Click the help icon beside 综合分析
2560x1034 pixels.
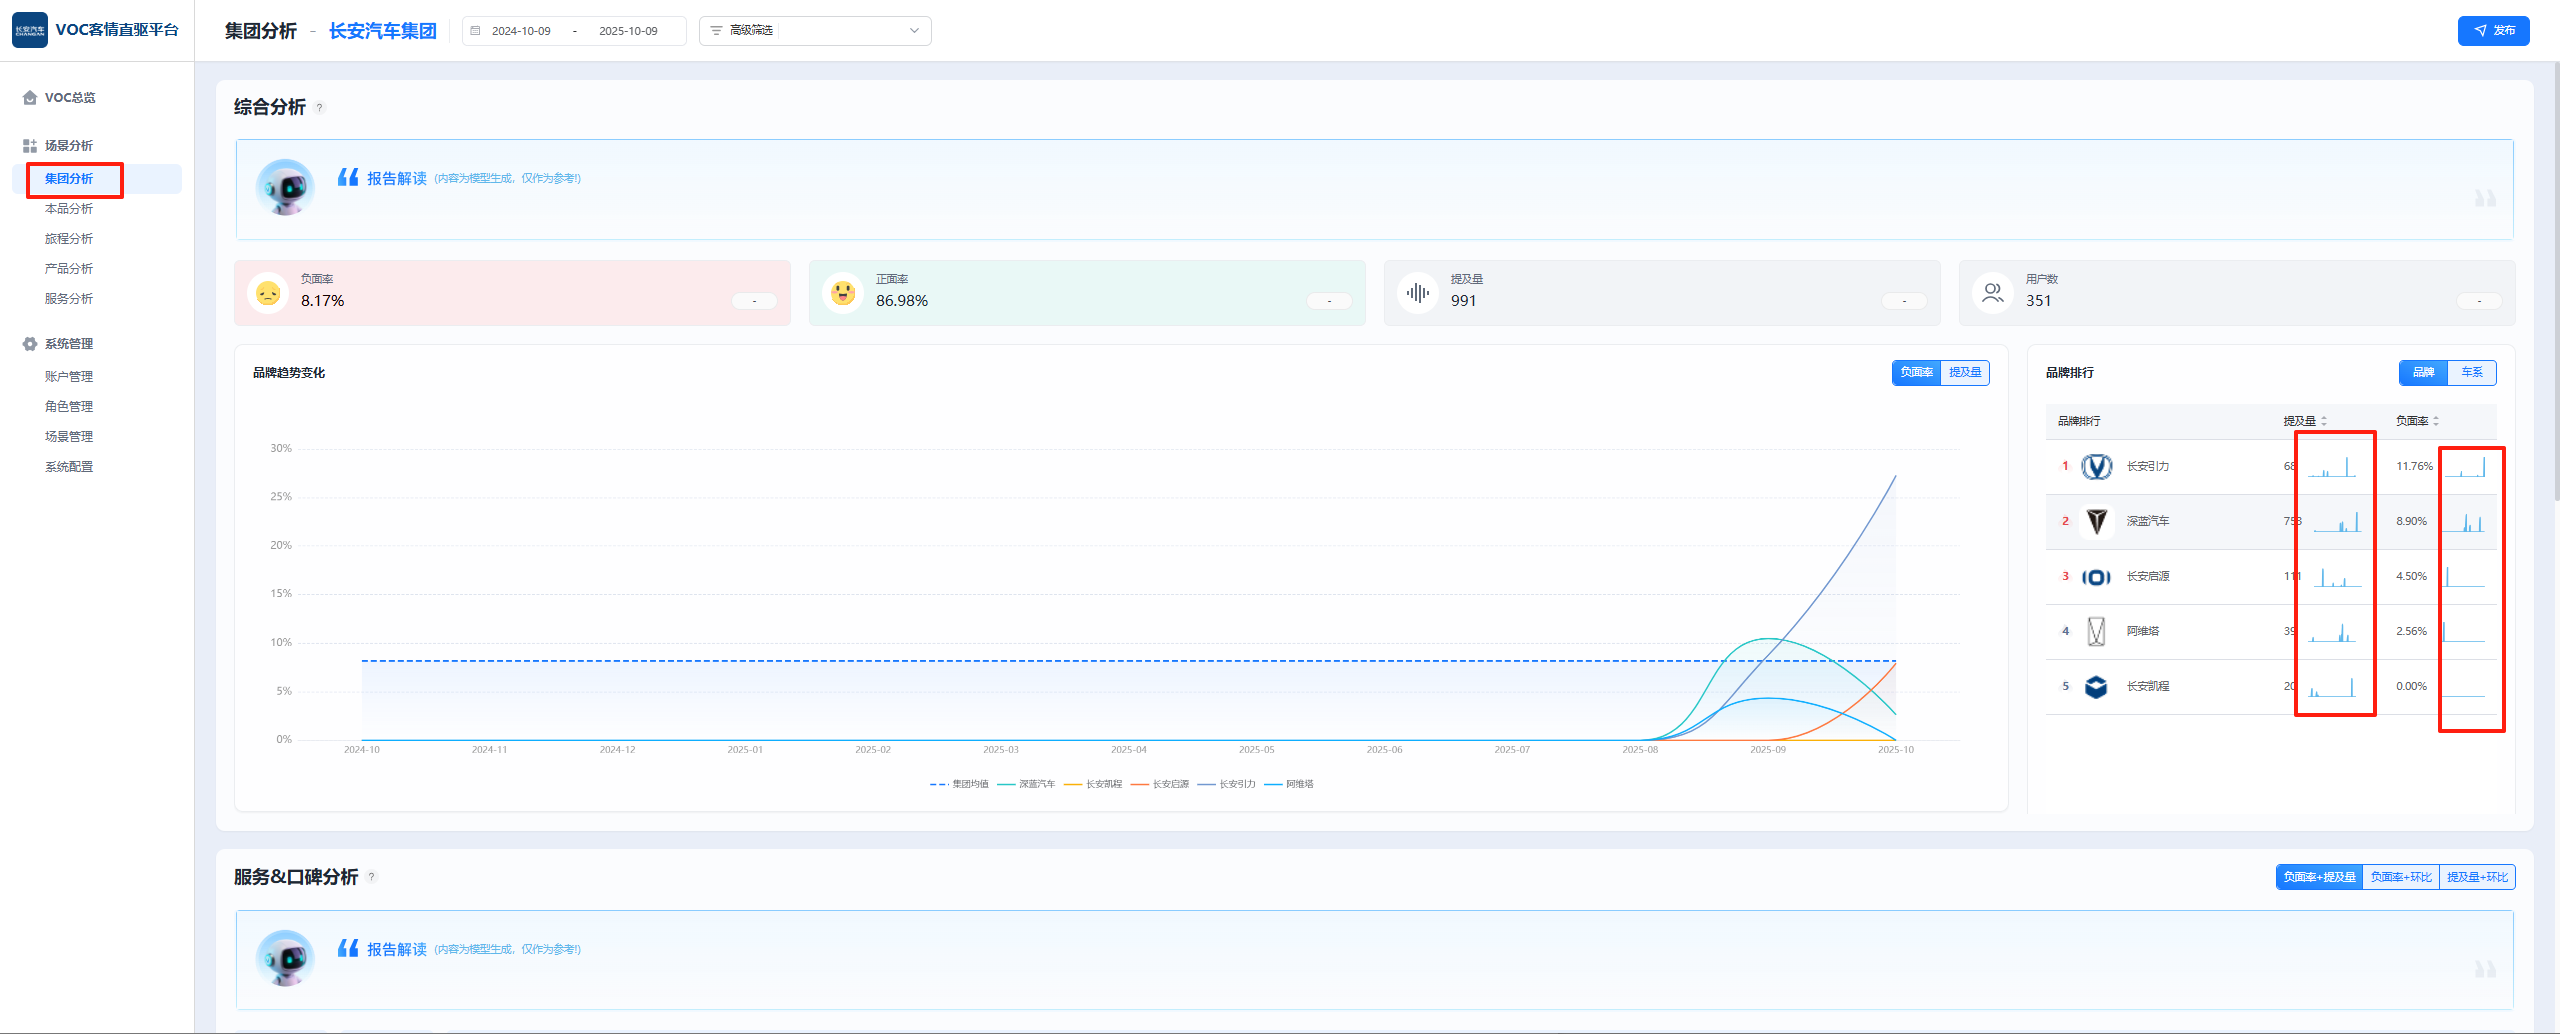tap(320, 108)
